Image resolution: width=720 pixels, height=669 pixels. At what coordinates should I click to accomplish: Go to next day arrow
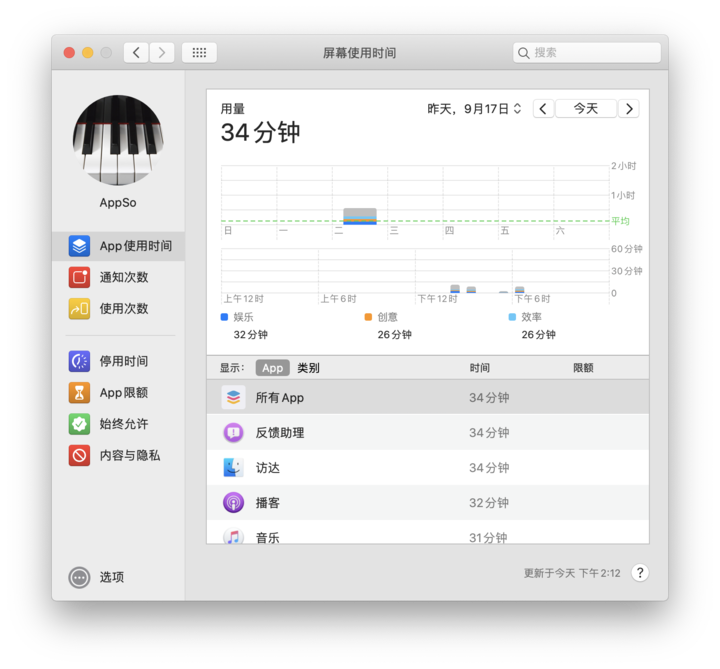(629, 109)
